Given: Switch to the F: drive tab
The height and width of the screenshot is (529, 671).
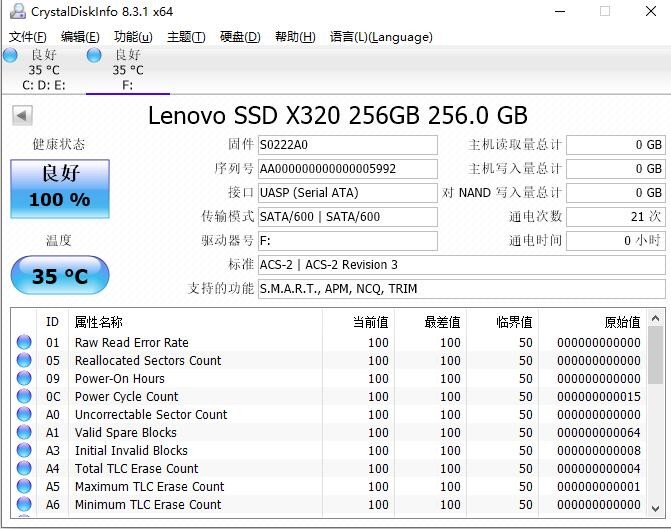Looking at the screenshot, I should click(128, 70).
